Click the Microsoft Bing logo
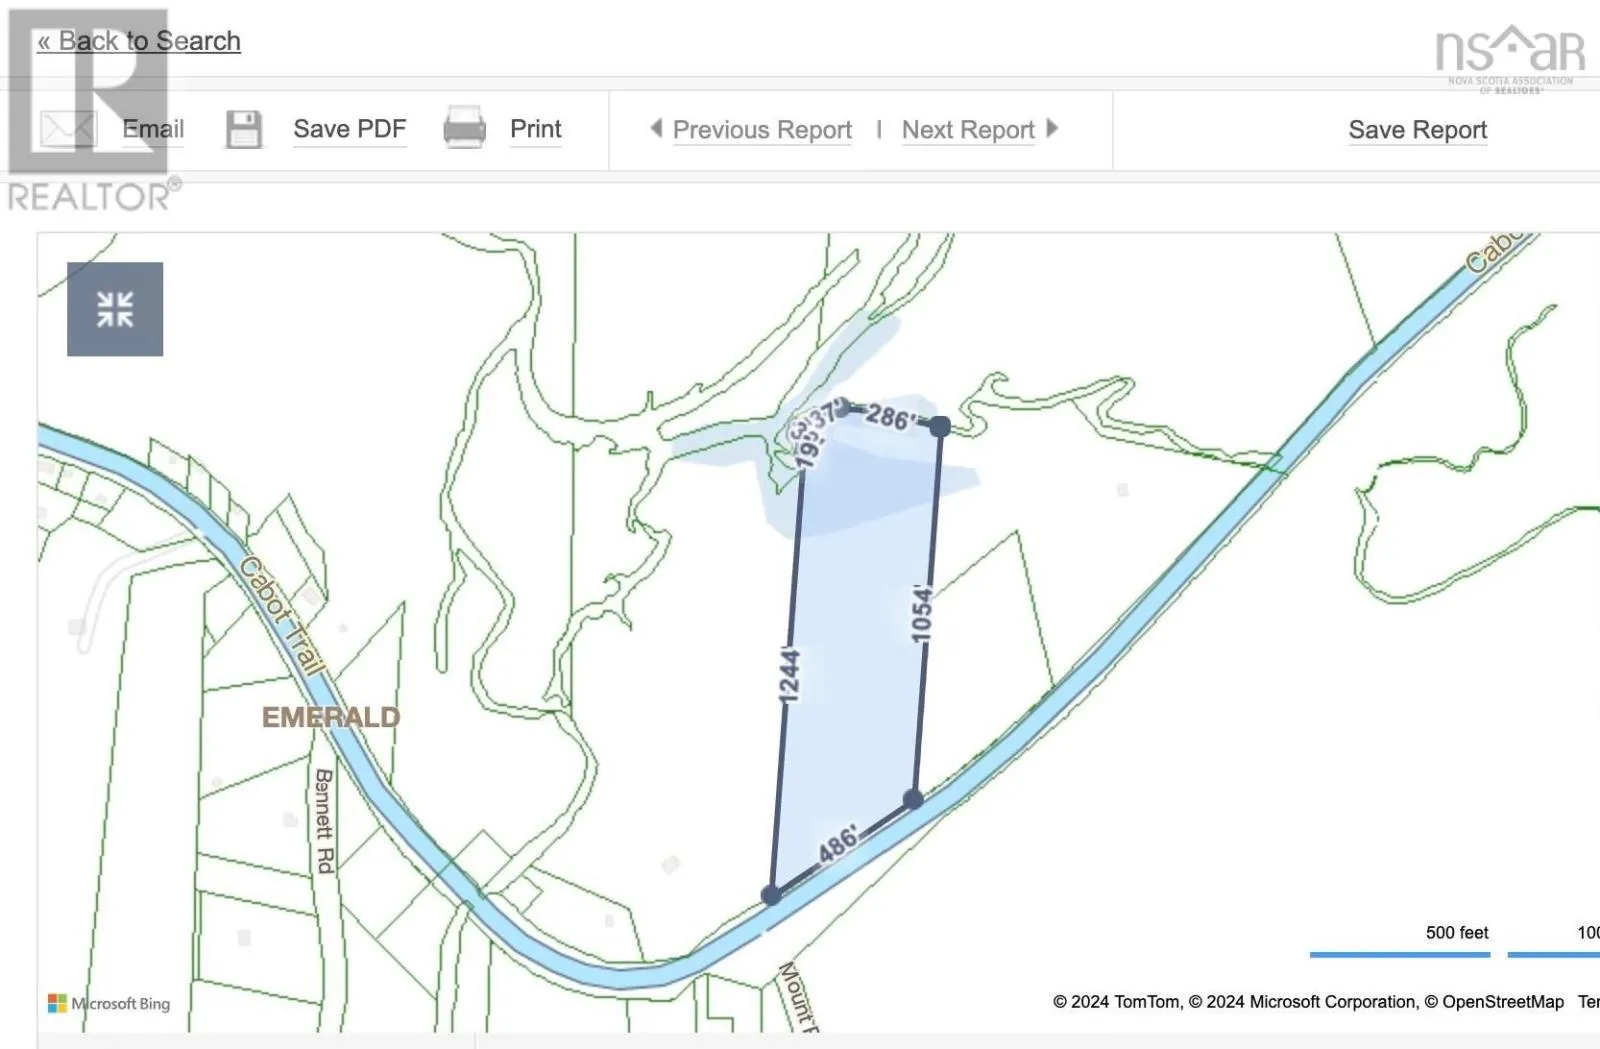The height and width of the screenshot is (1049, 1600). pos(109,1003)
